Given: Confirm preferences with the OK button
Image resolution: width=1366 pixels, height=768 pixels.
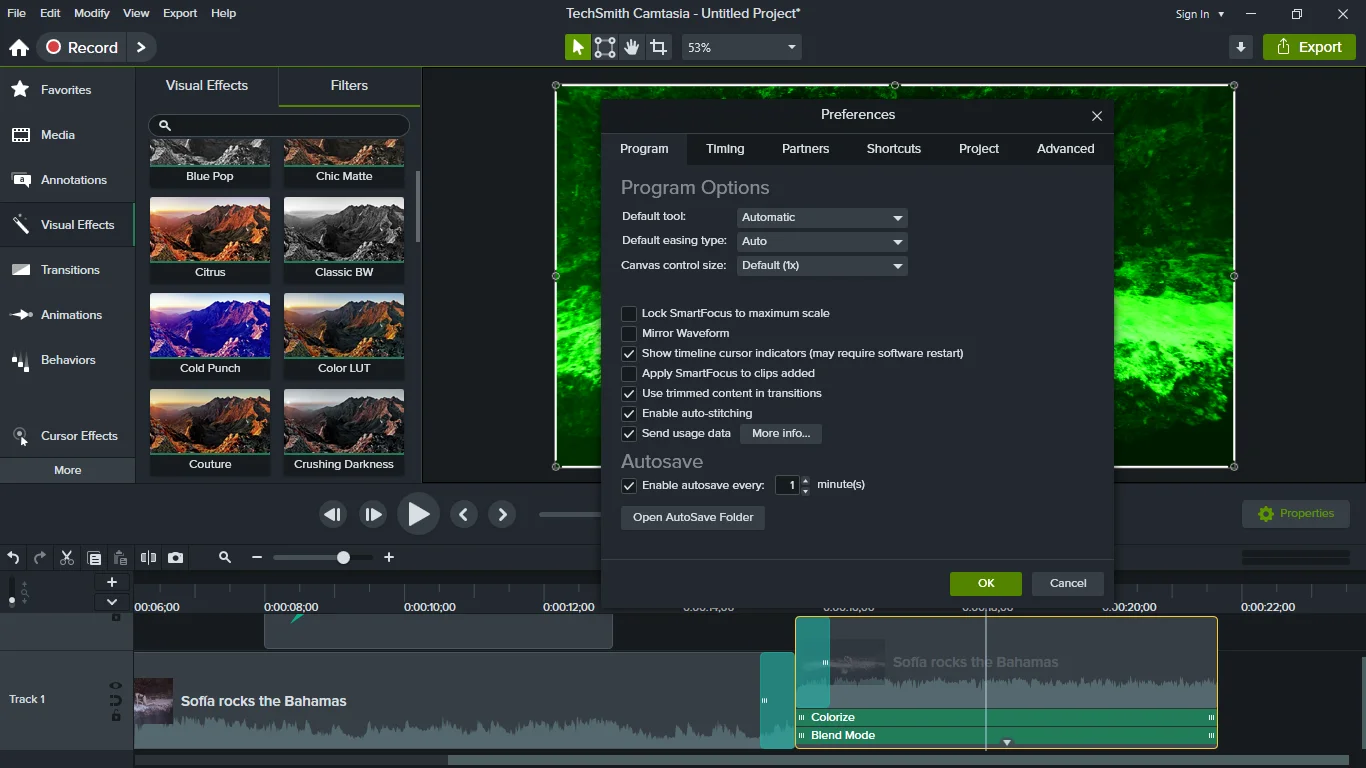Looking at the screenshot, I should click(985, 583).
